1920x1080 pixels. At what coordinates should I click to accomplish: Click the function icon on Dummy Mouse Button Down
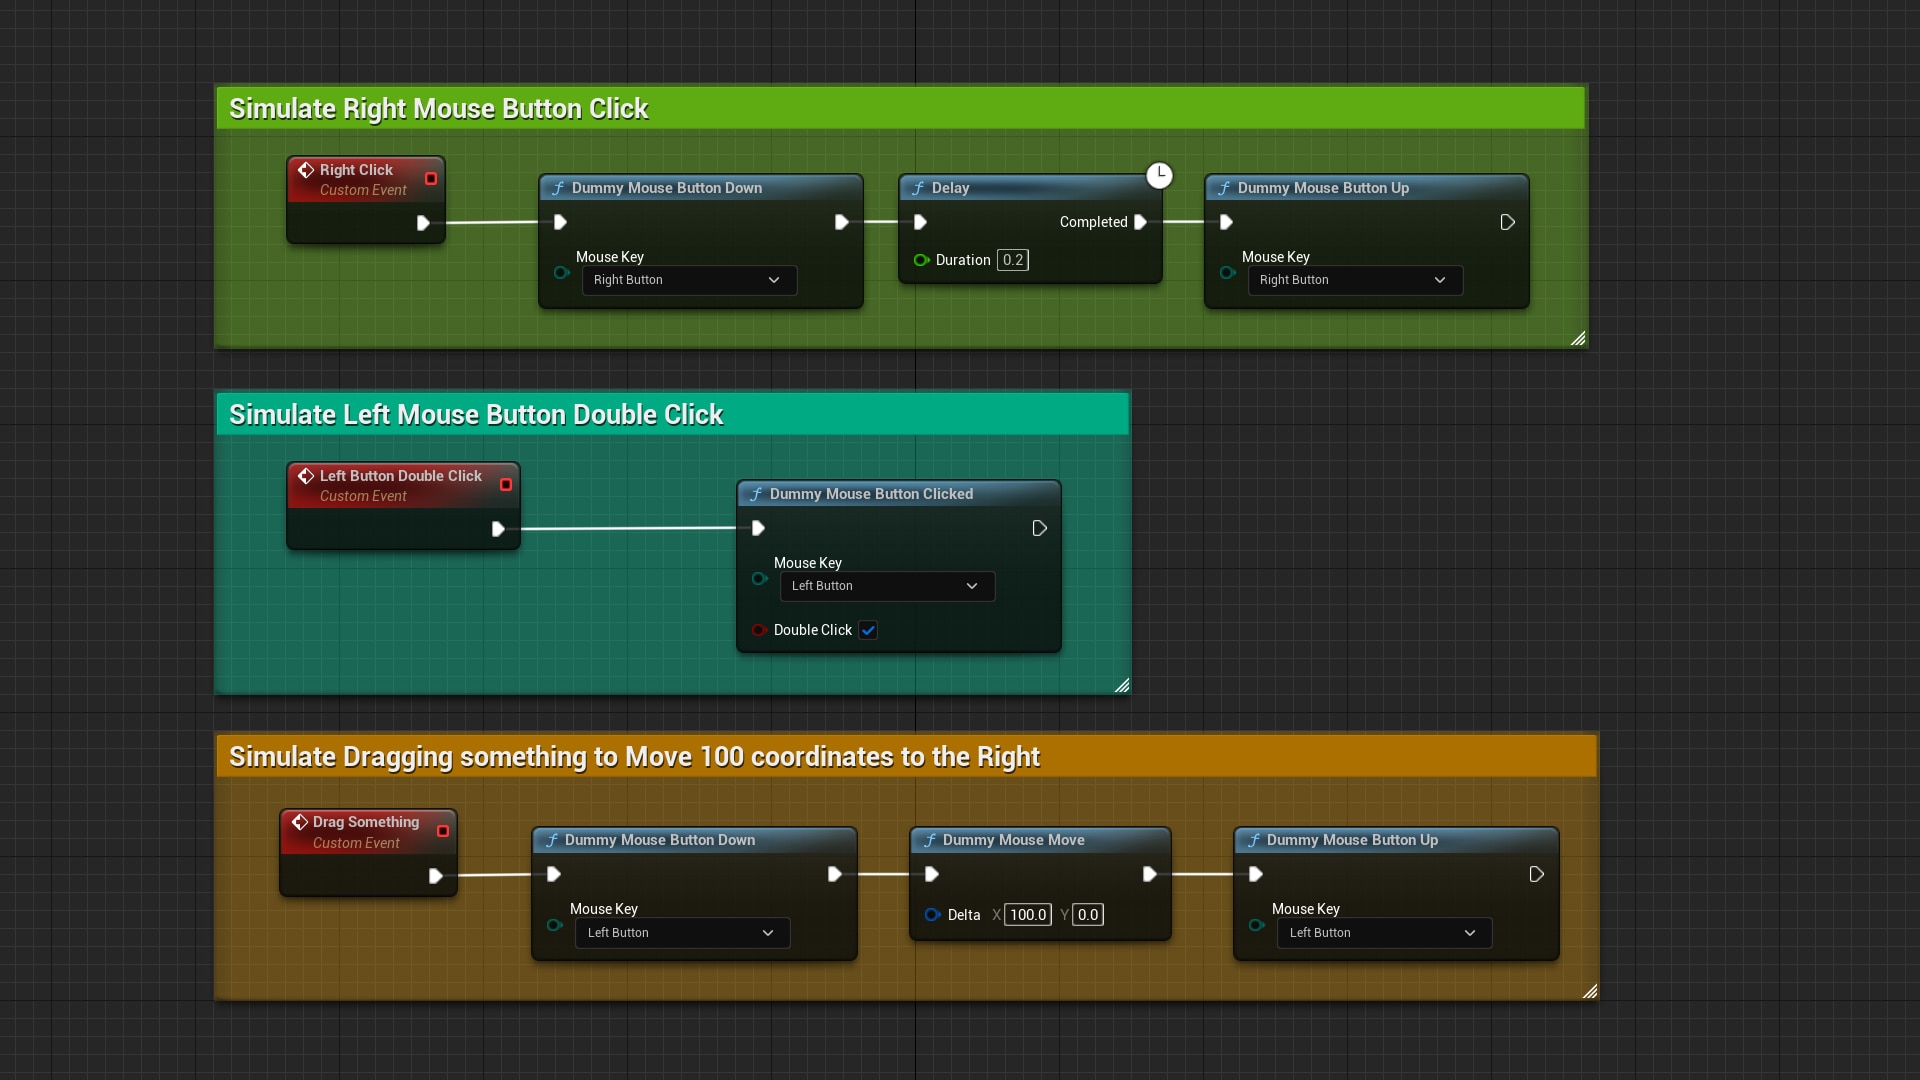click(559, 188)
